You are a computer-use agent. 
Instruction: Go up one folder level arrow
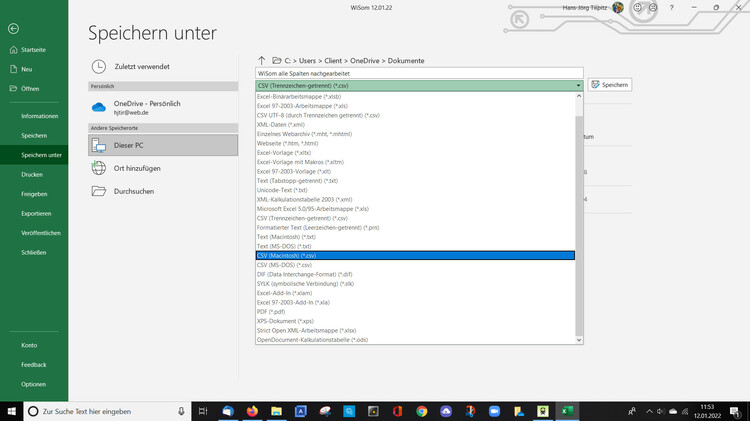(x=261, y=61)
